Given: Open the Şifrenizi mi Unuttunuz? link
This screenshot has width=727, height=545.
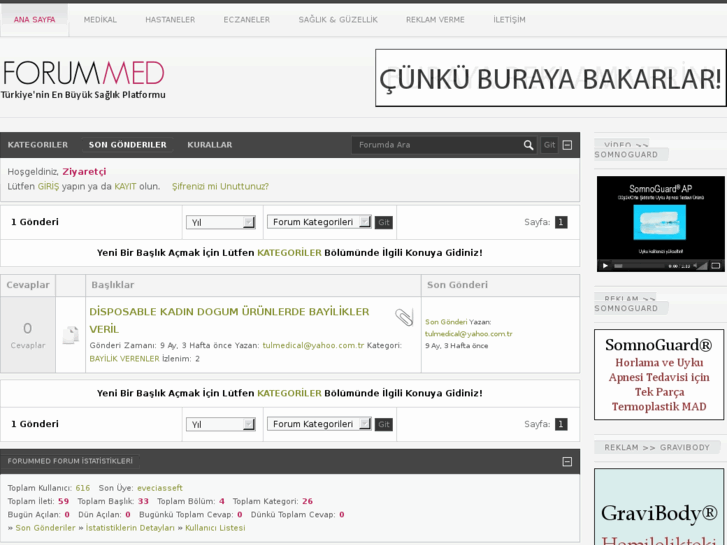Looking at the screenshot, I should (x=220, y=186).
